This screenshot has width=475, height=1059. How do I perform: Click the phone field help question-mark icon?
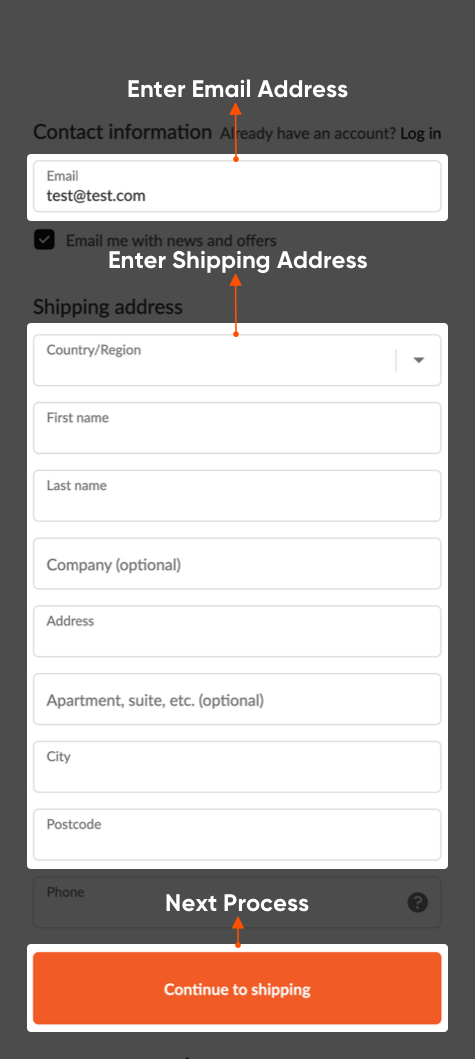418,902
